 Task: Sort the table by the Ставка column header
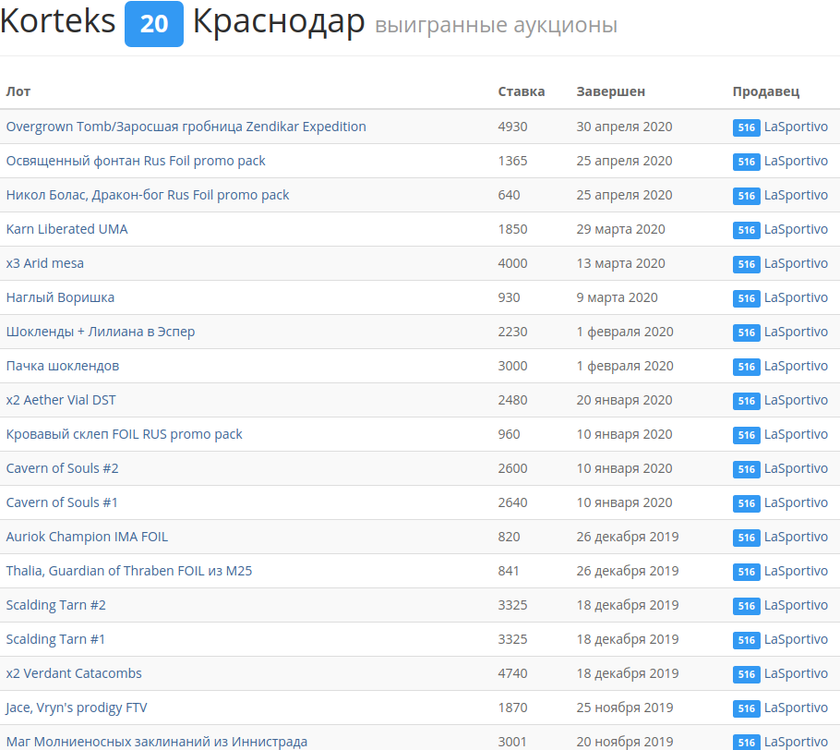[x=520, y=91]
